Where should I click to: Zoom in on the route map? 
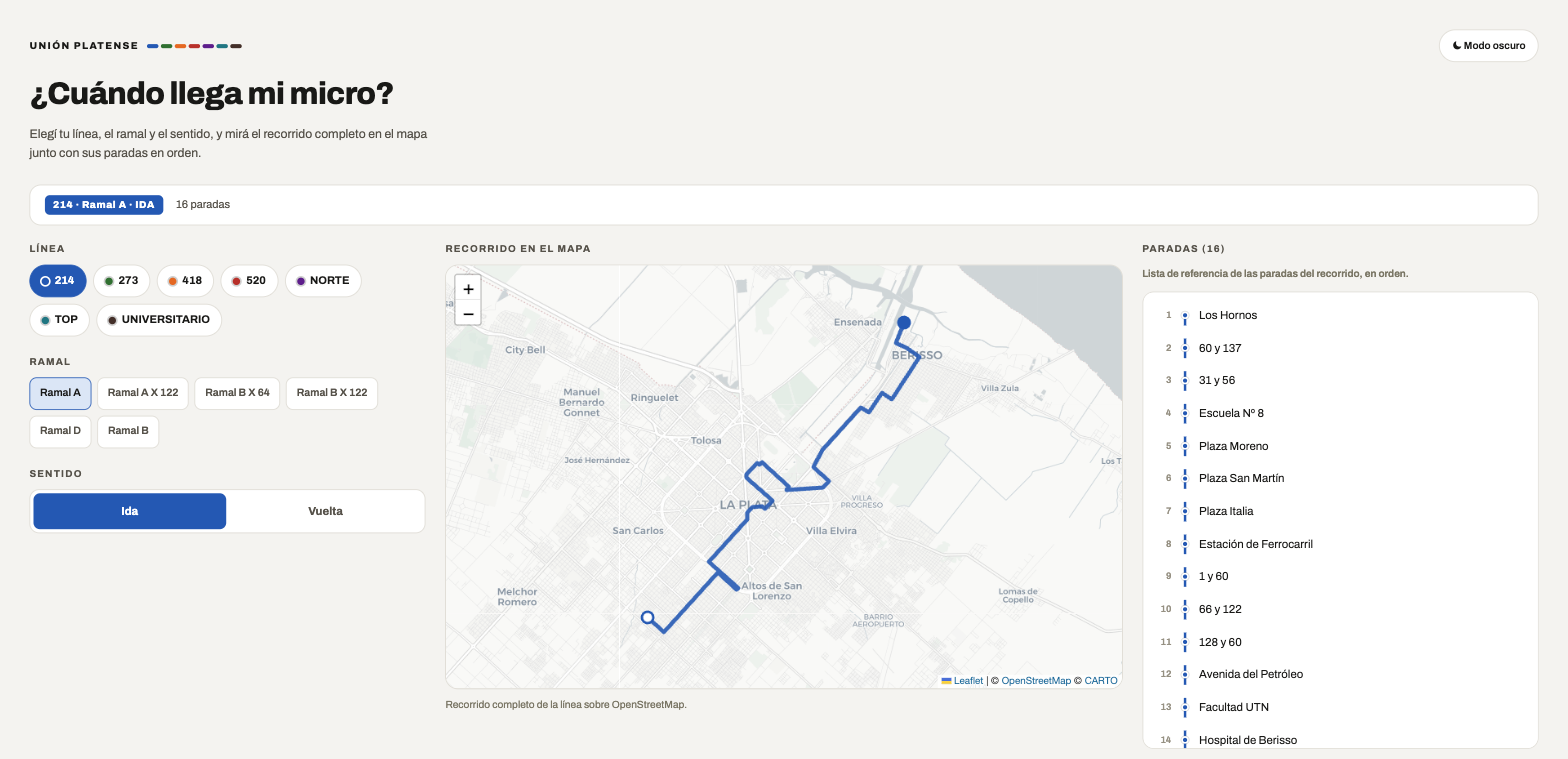click(468, 288)
